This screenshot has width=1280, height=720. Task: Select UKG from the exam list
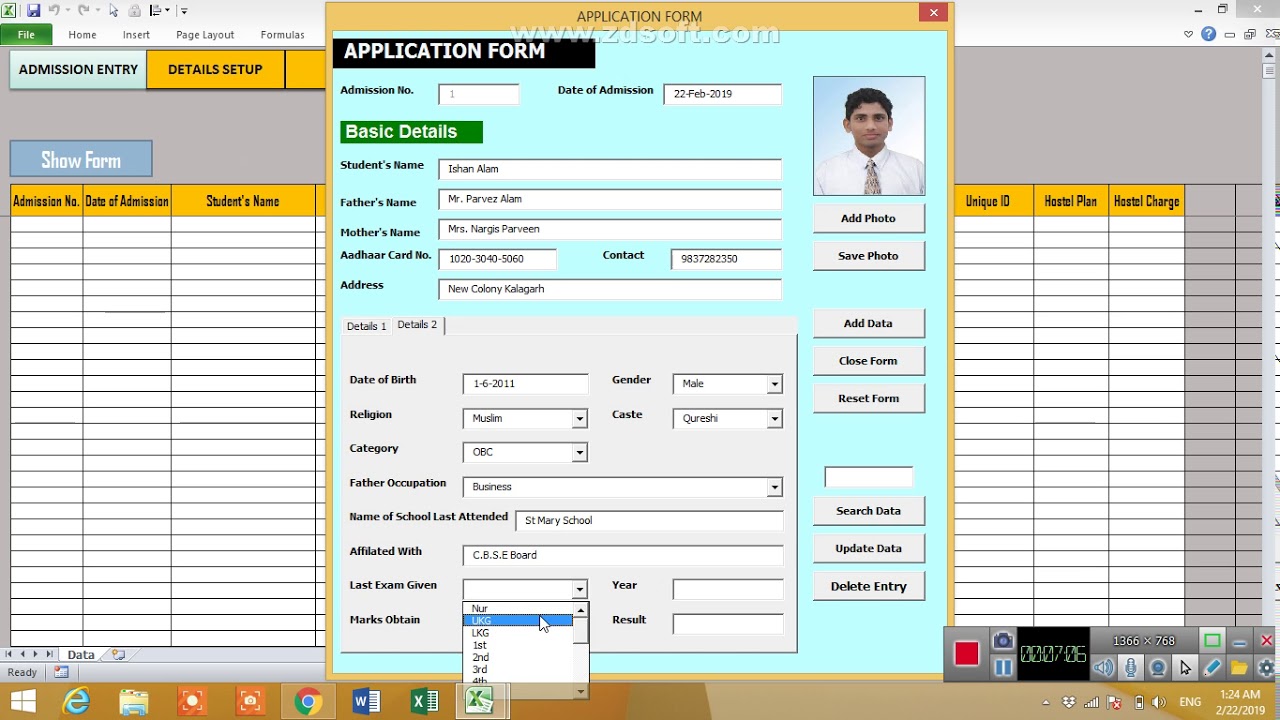pos(517,621)
